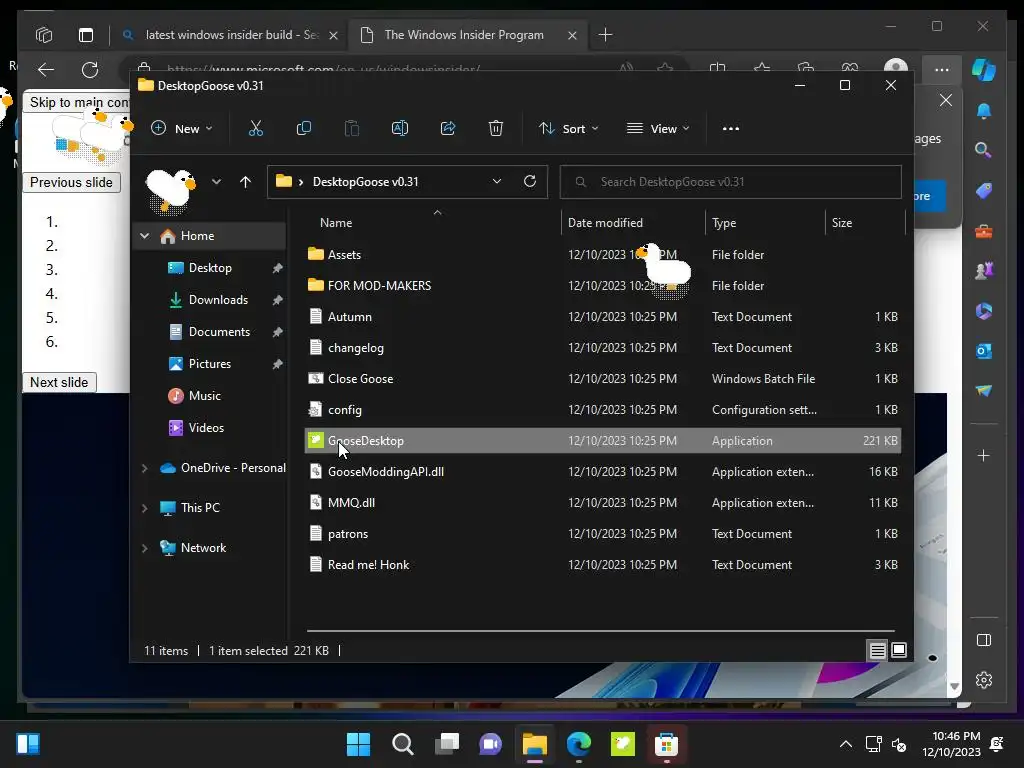The width and height of the screenshot is (1024, 768).
Task: Collapse the Home tree node
Action: pos(144,236)
